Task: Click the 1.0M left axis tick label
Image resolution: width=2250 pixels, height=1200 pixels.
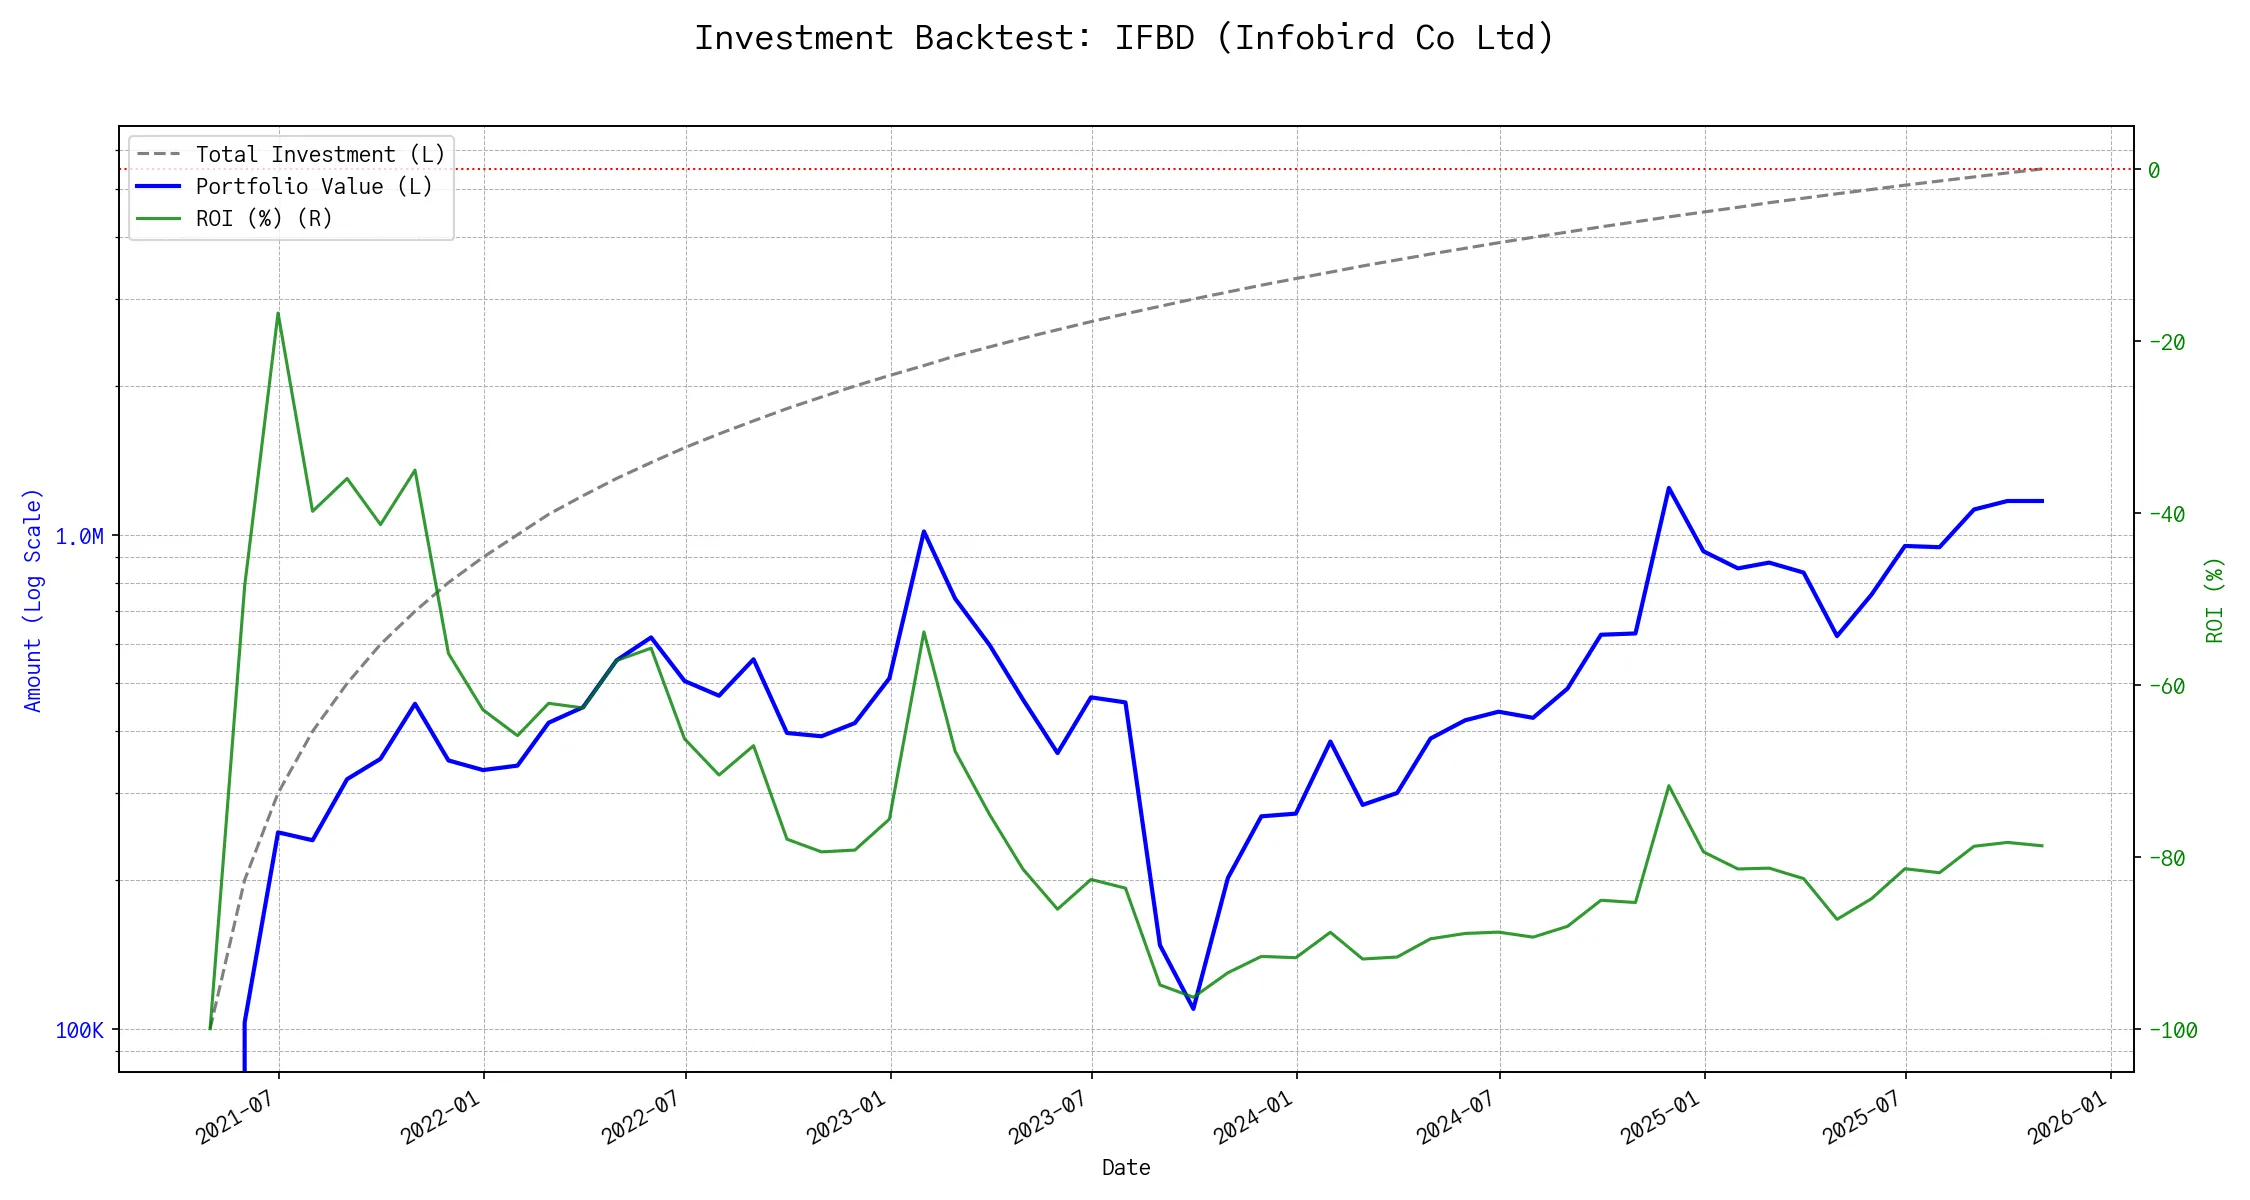Action: [x=79, y=537]
